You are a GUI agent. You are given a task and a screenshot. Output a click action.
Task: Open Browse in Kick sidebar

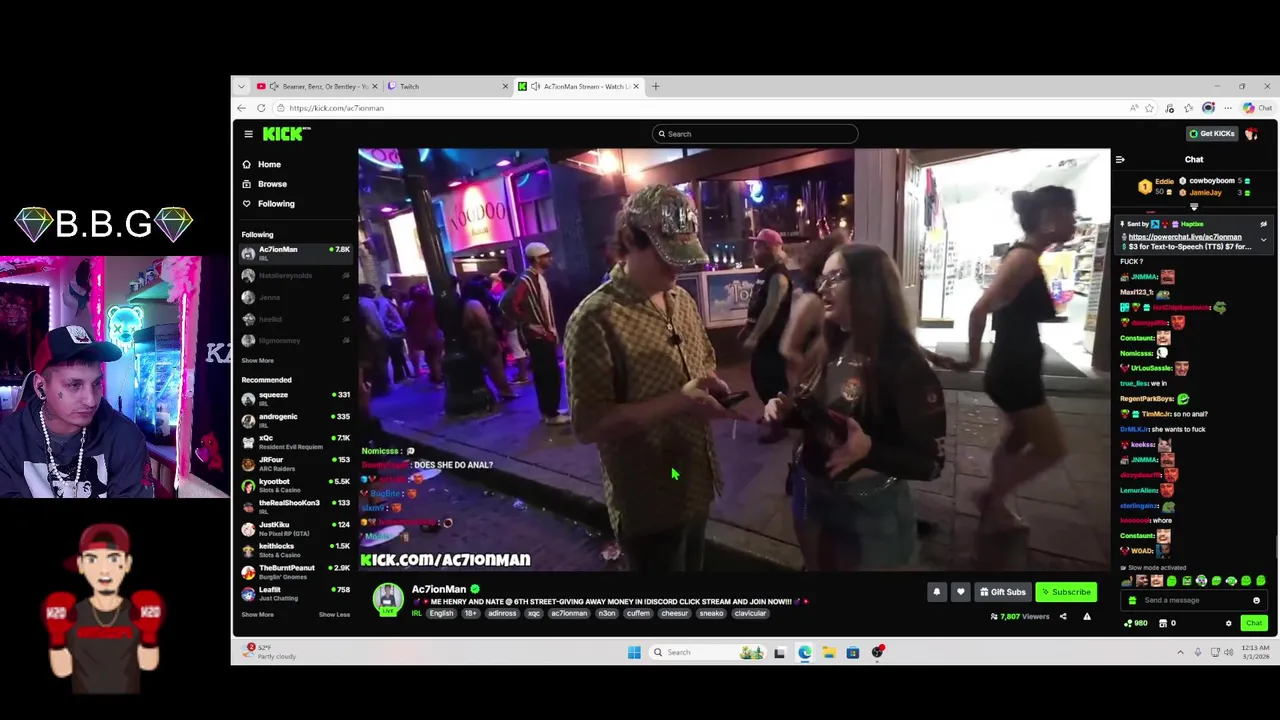pos(265,184)
